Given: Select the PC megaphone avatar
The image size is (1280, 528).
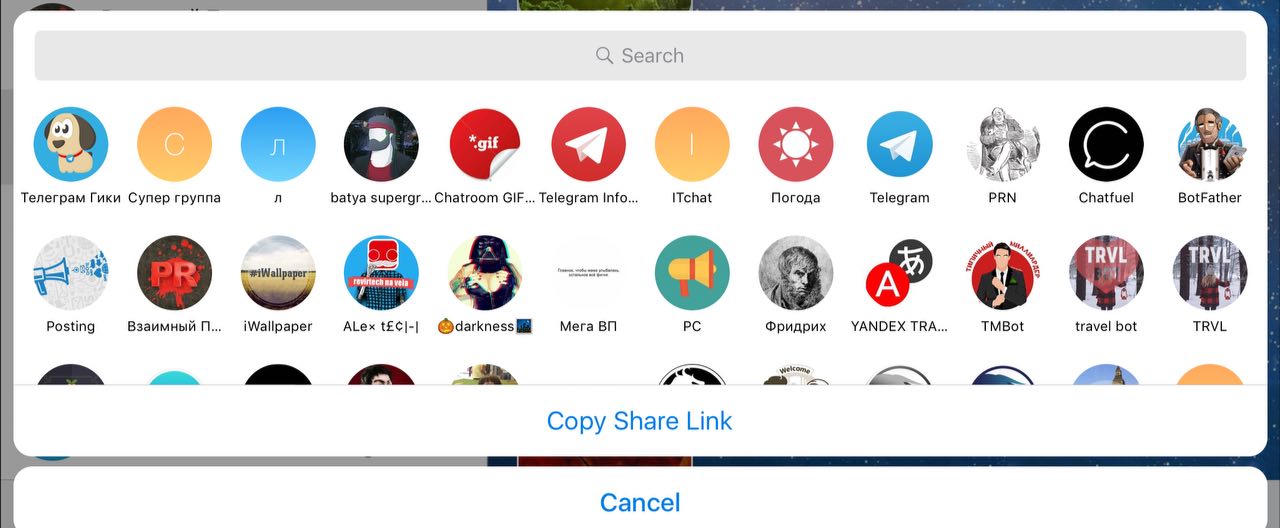Looking at the screenshot, I should tap(692, 273).
